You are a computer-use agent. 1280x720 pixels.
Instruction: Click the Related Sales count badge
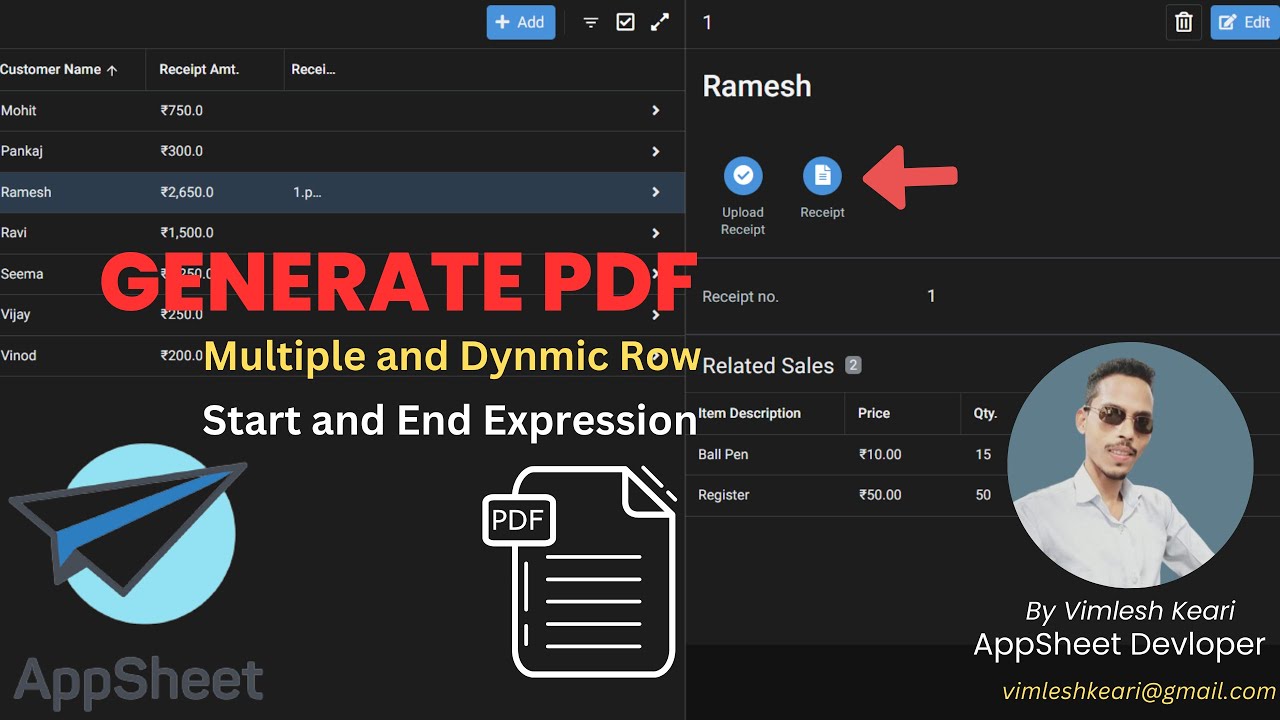point(853,365)
